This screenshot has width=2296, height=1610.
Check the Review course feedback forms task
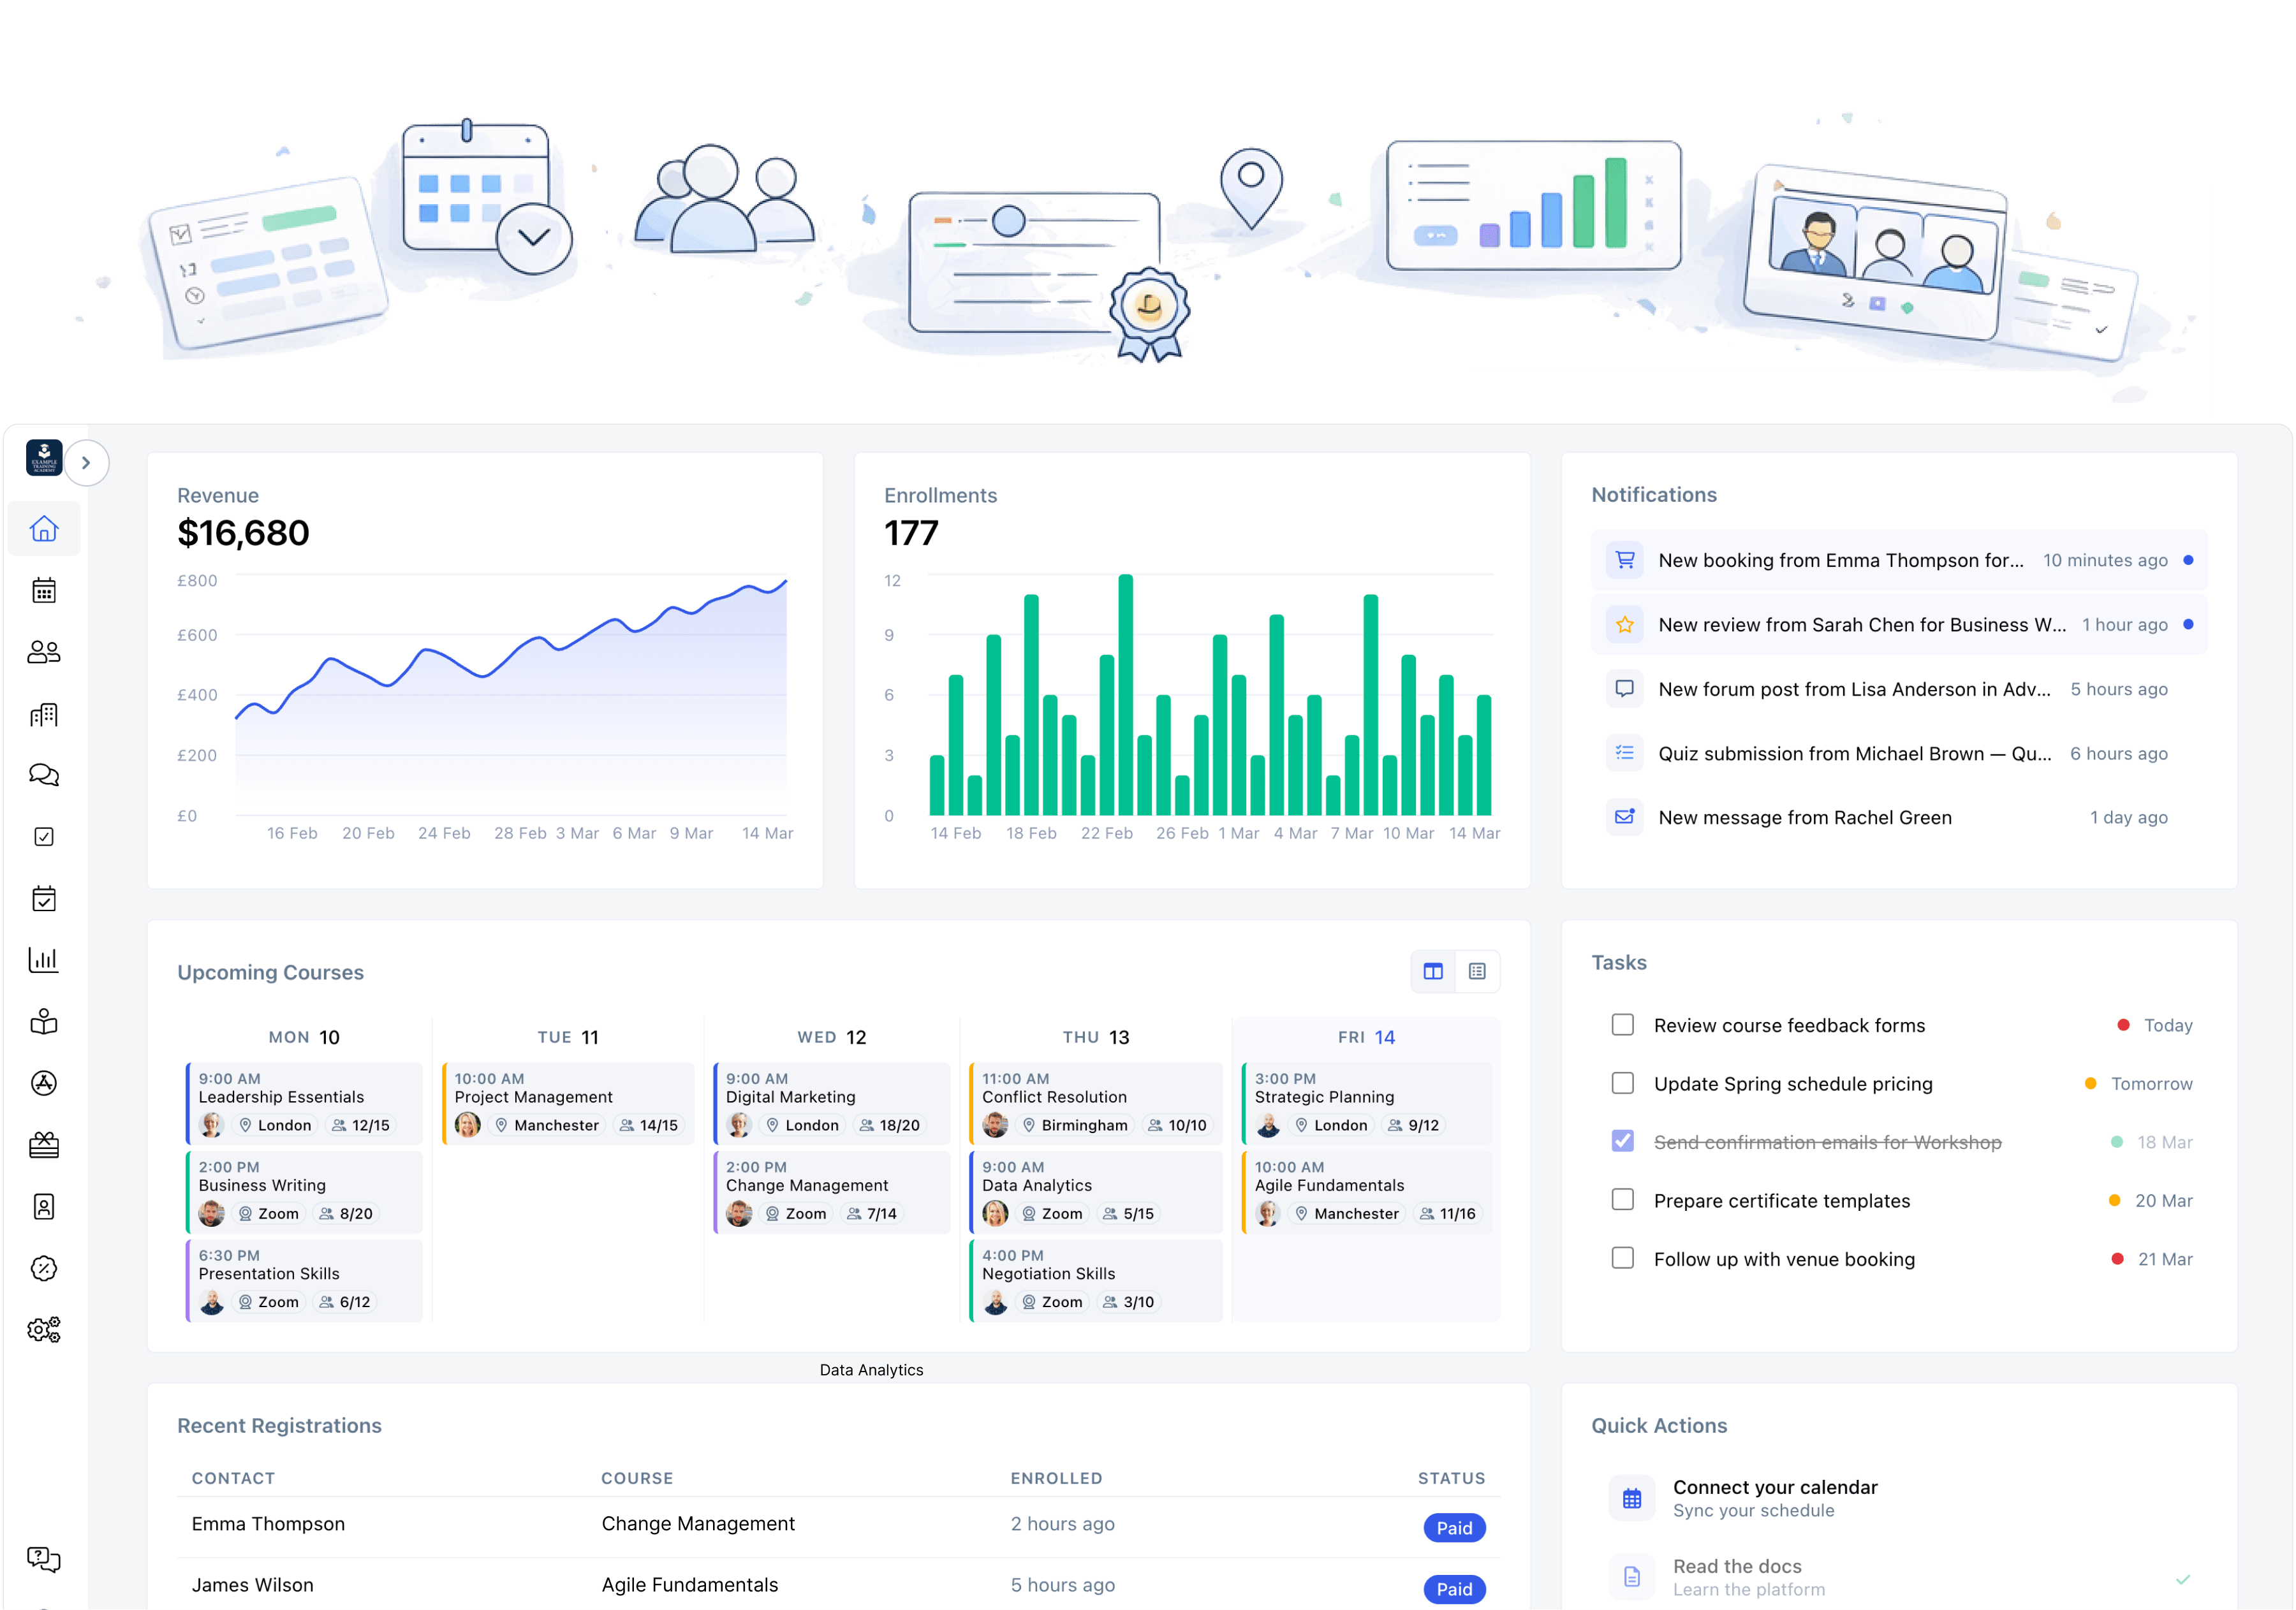1622,1025
